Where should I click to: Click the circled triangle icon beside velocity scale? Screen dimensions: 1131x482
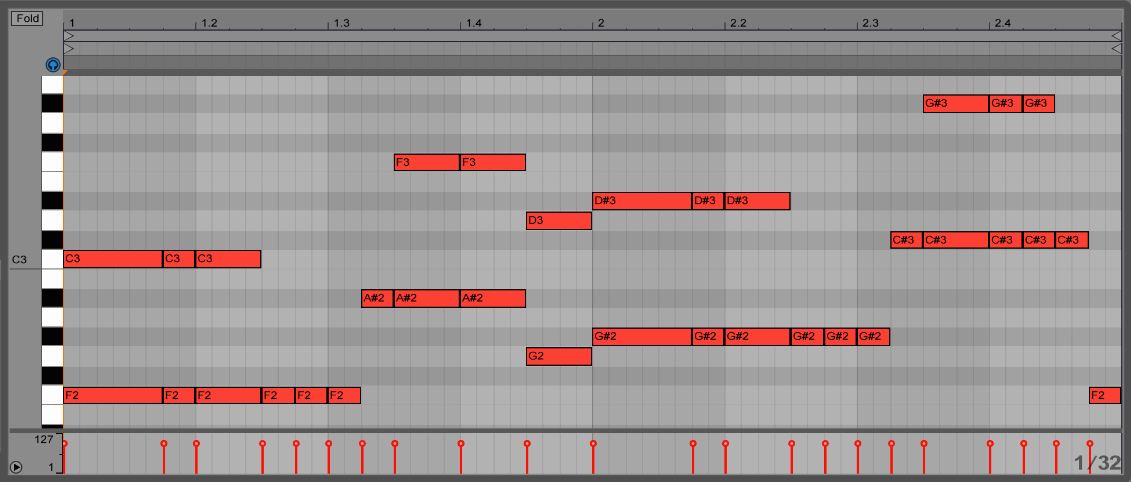[x=16, y=468]
